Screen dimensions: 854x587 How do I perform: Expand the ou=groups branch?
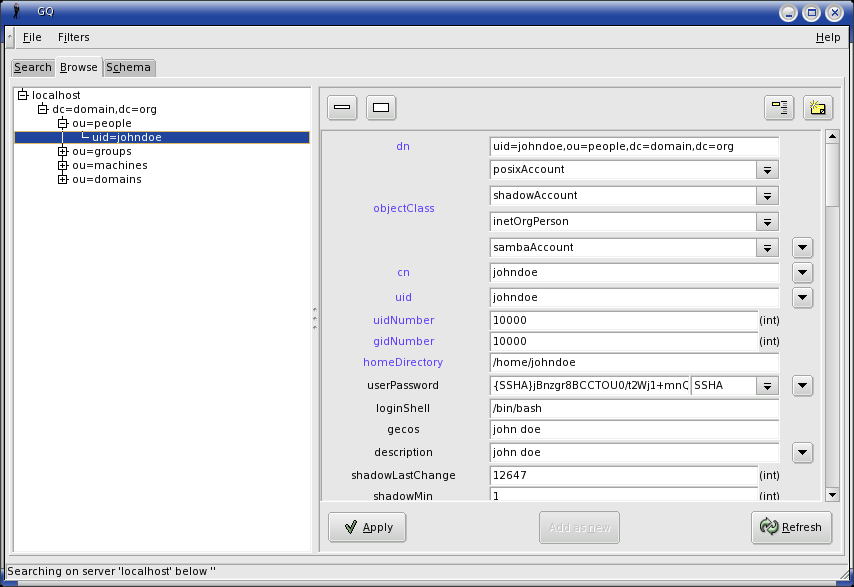(x=63, y=151)
